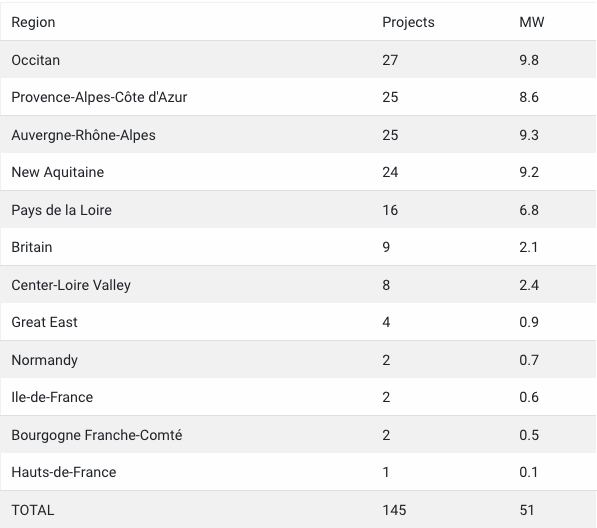Viewport: 597px width, 528px height.
Task: Click the Region column header
Action: click(33, 22)
